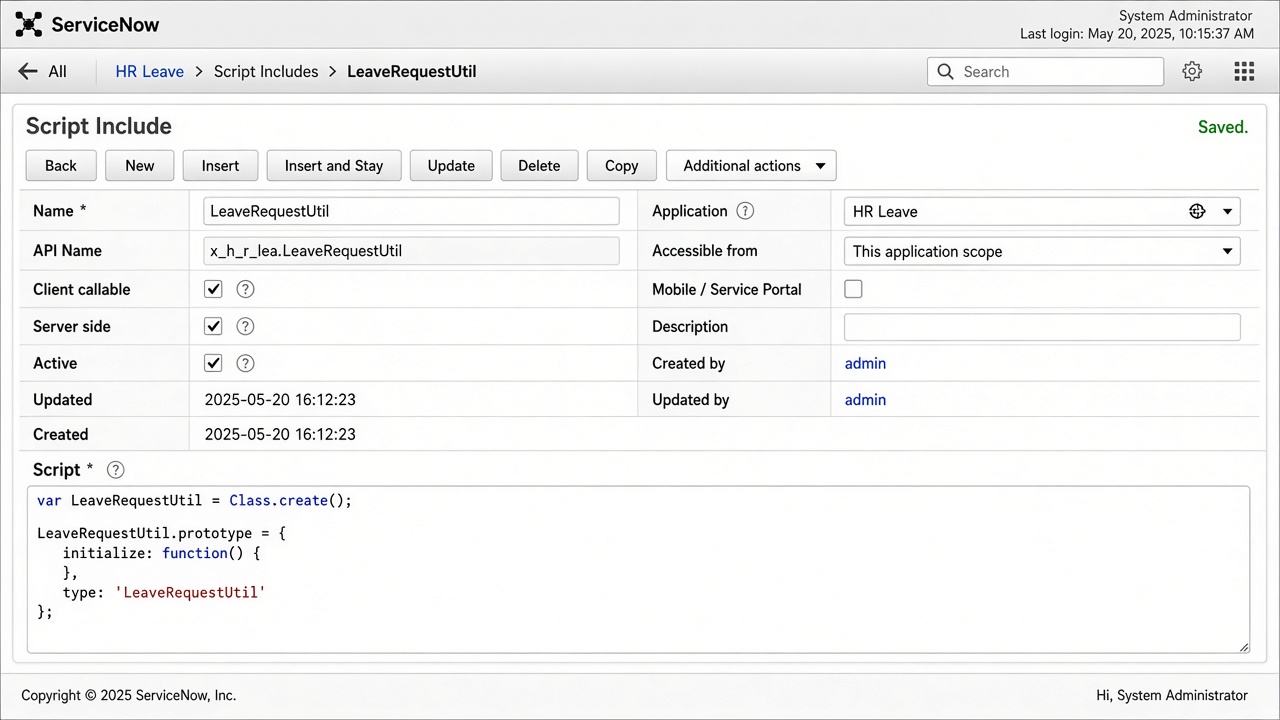
Task: Click the globe icon in Application field
Action: tap(1197, 212)
